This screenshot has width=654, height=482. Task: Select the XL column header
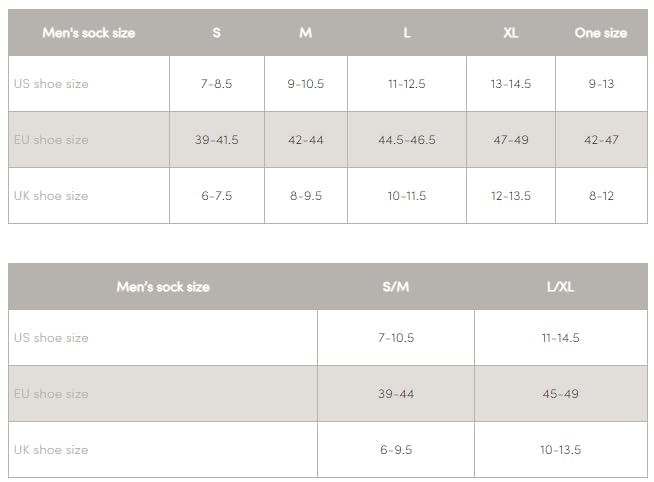click(x=511, y=33)
